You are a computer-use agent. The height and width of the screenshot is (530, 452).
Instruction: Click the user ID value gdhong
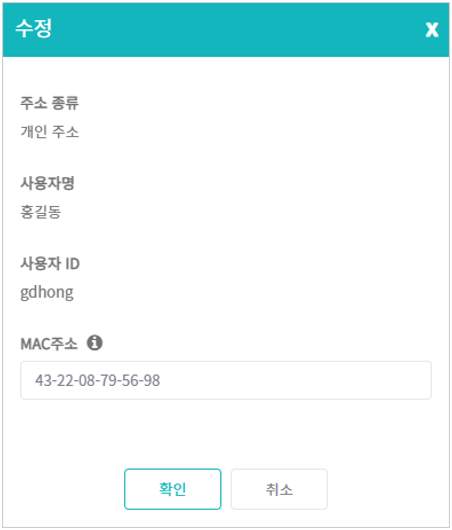pyautogui.click(x=47, y=293)
